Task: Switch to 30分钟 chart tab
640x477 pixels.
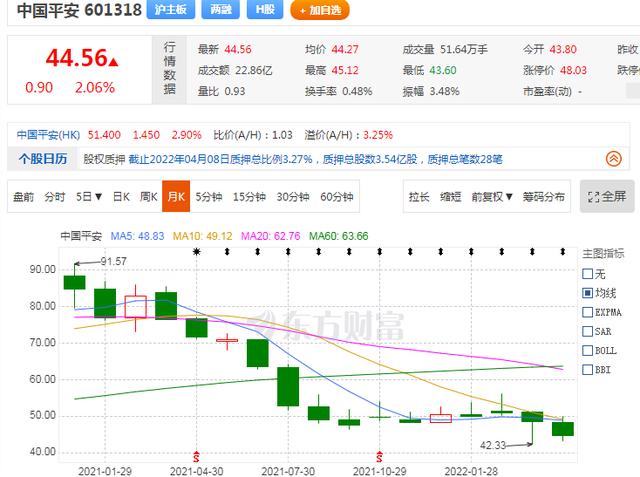Action: click(293, 197)
